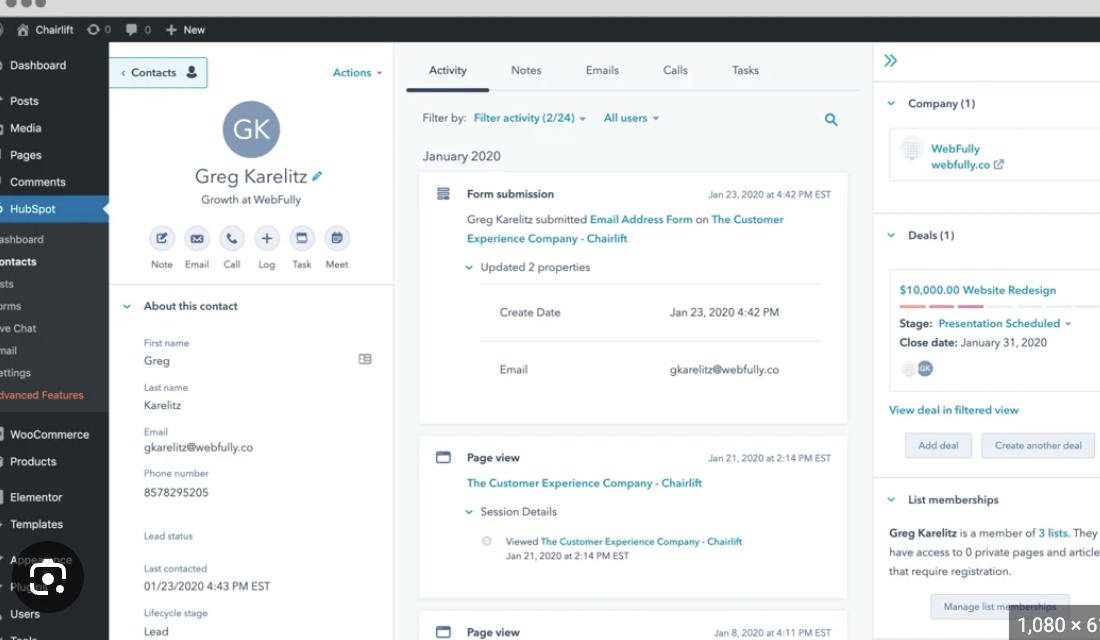Switch to the Notes tab
This screenshot has height=640, width=1100.
click(526, 71)
